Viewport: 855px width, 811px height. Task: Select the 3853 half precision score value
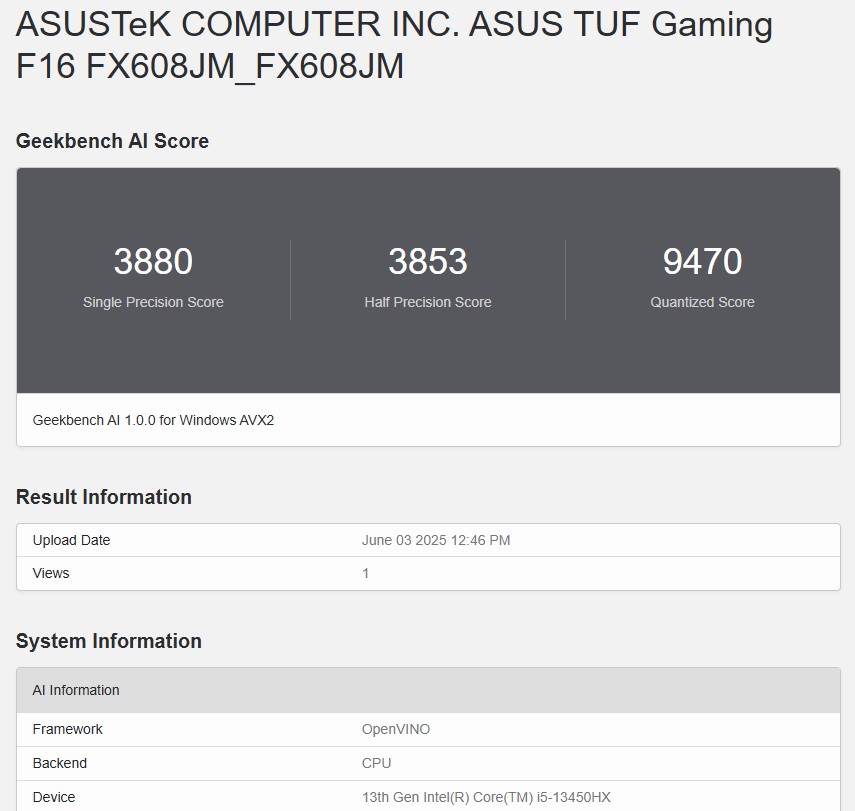428,262
